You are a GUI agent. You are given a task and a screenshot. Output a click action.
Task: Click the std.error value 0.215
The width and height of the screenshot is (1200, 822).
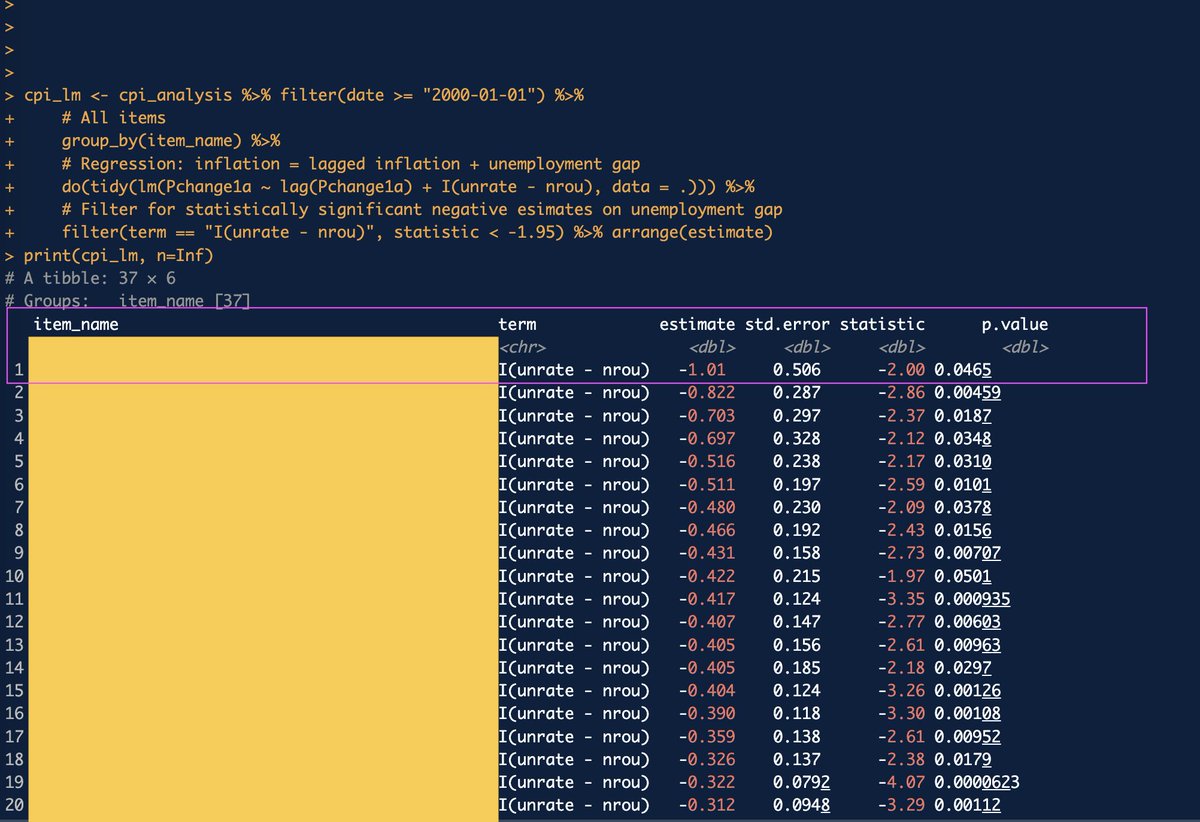click(797, 576)
